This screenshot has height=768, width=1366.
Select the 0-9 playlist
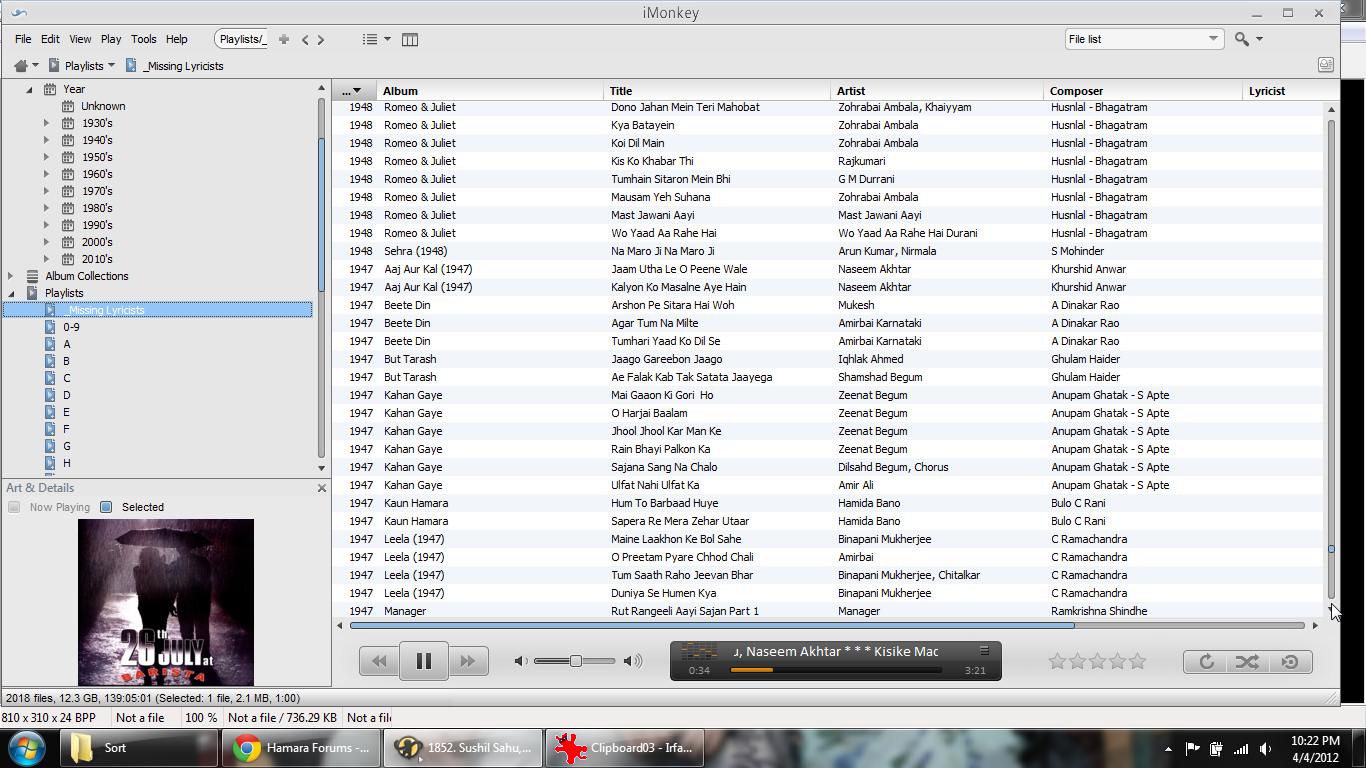[x=71, y=327]
